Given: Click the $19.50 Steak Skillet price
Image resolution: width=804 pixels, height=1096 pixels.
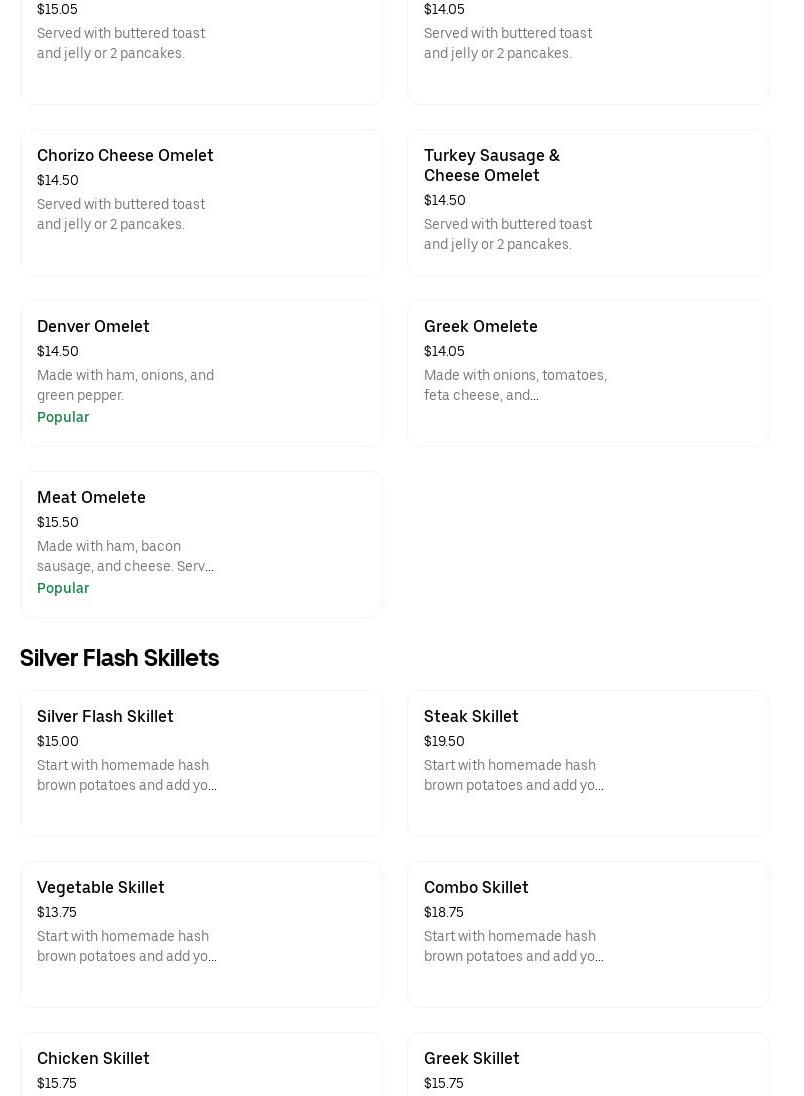Looking at the screenshot, I should [444, 741].
